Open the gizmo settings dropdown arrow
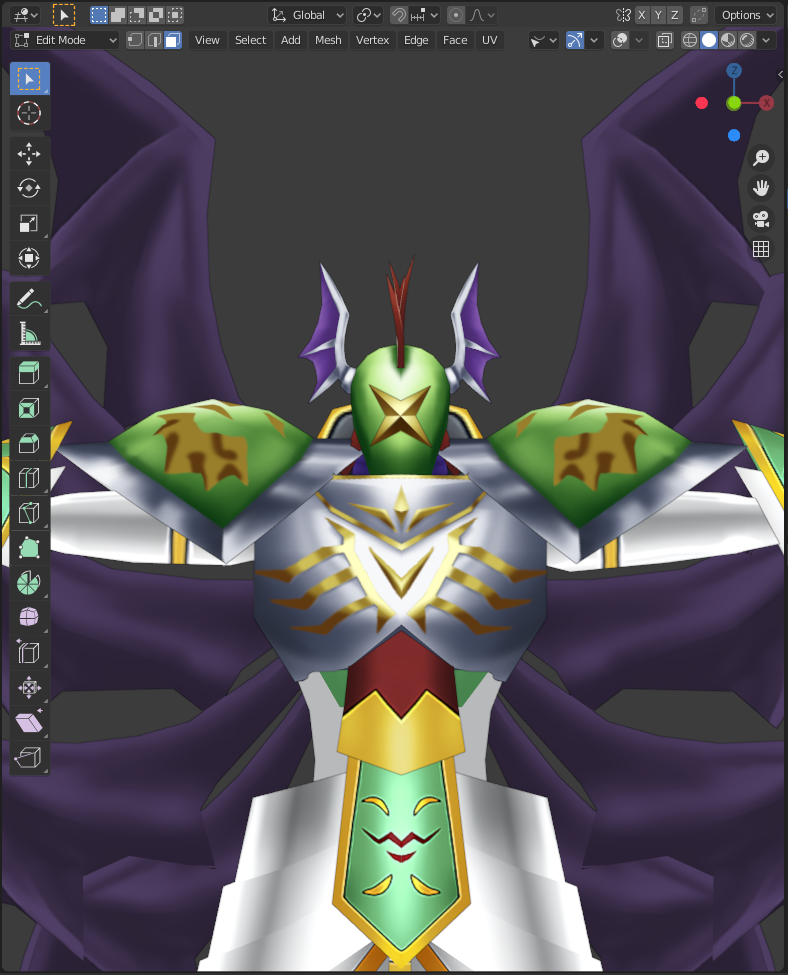Viewport: 788px width, 975px height. click(594, 40)
